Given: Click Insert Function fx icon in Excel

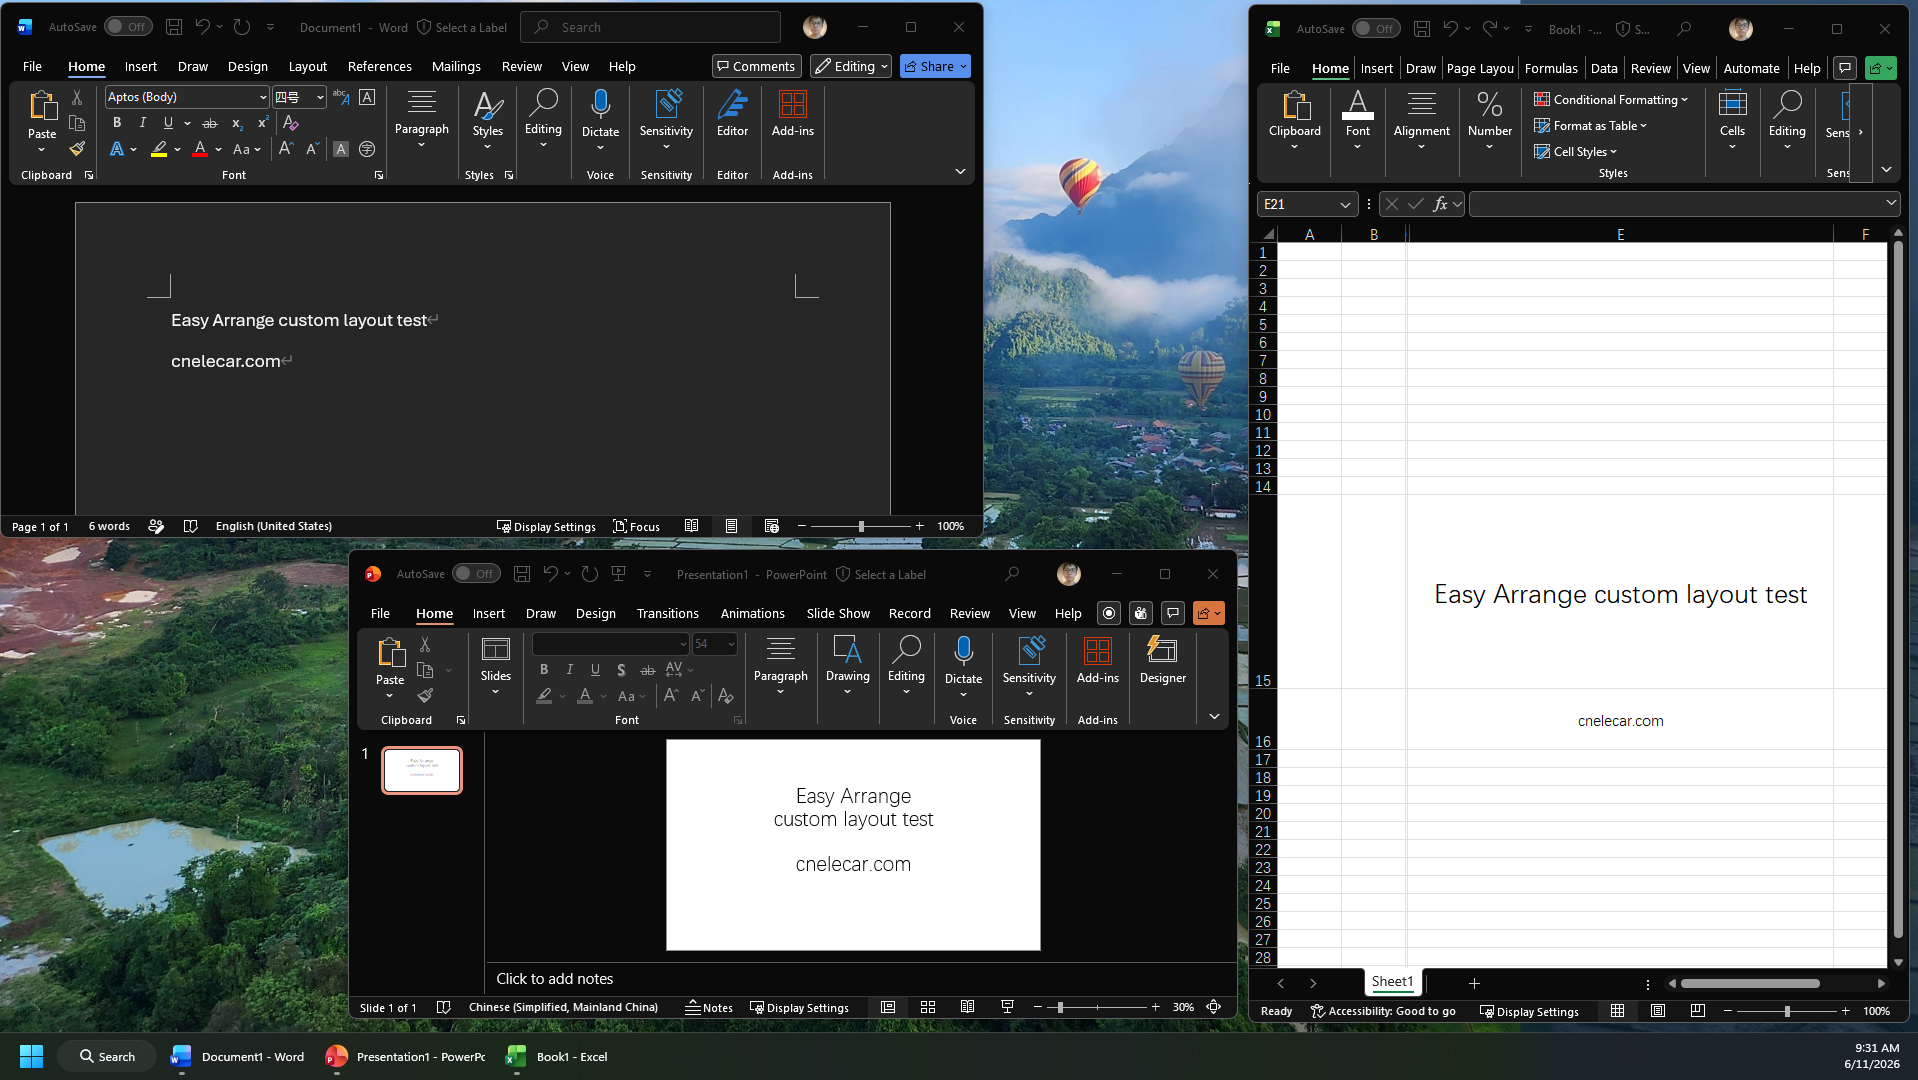Looking at the screenshot, I should (x=1440, y=204).
